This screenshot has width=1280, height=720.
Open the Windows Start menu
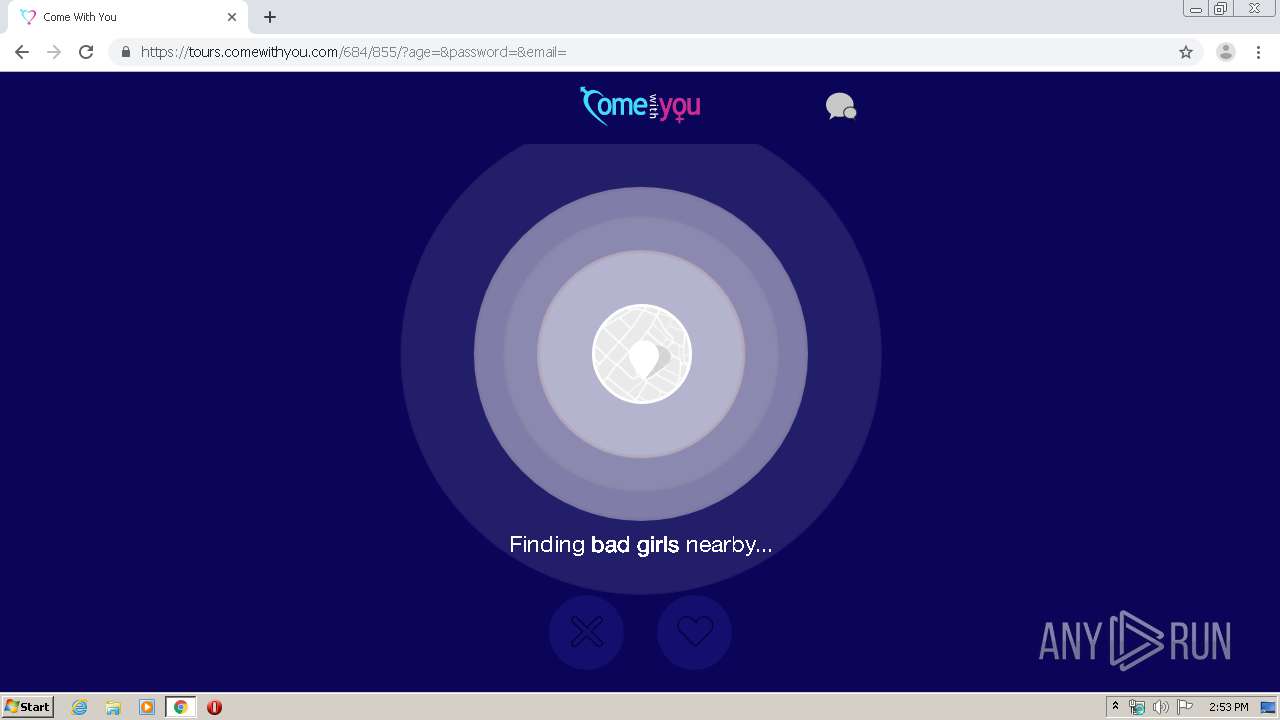28,706
